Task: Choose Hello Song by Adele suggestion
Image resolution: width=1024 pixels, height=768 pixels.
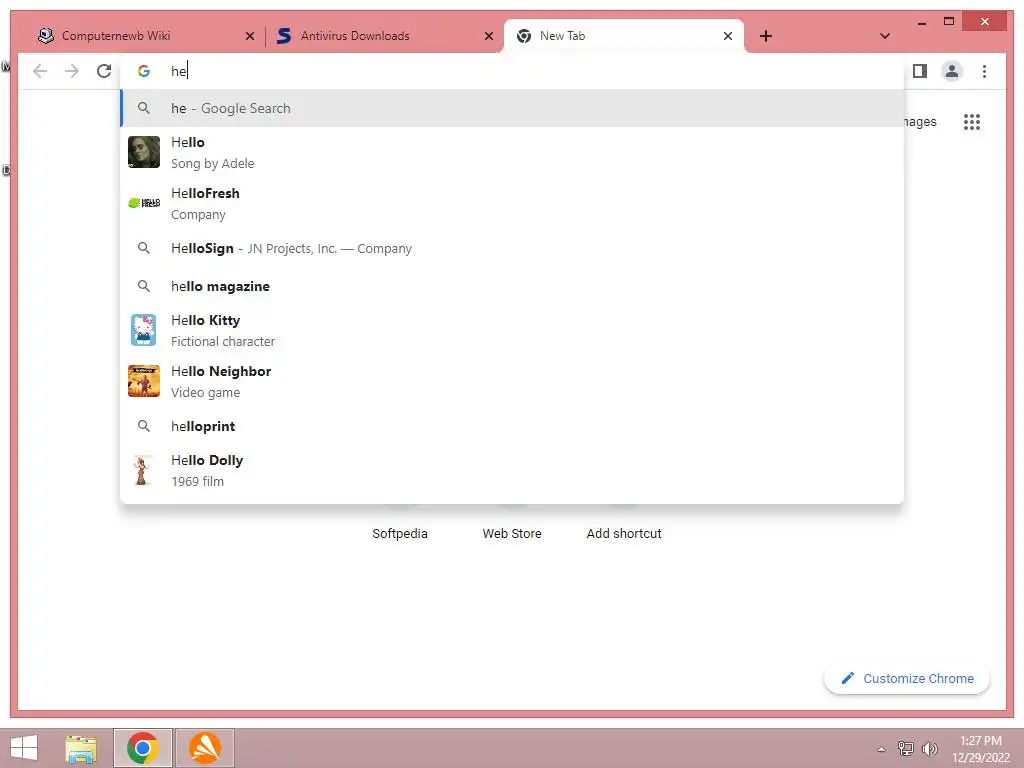Action: [513, 152]
